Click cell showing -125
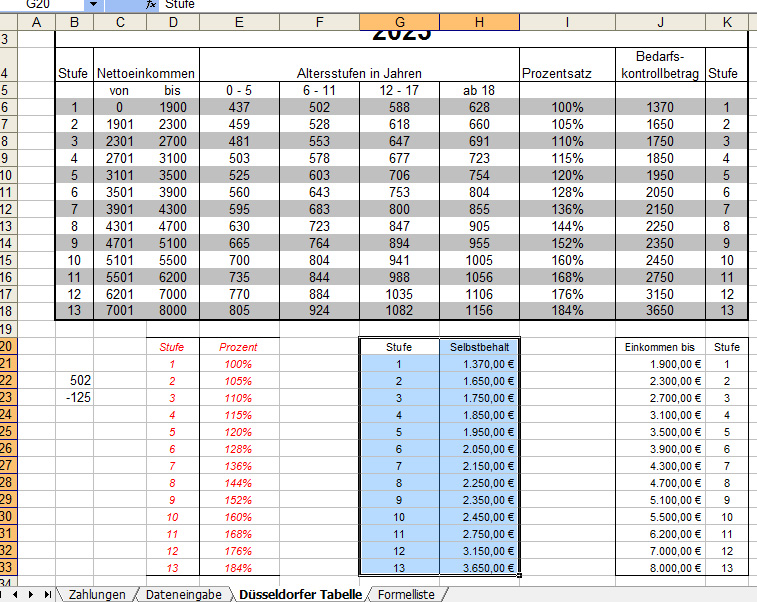Screen dimensions: 757x602 pos(74,397)
